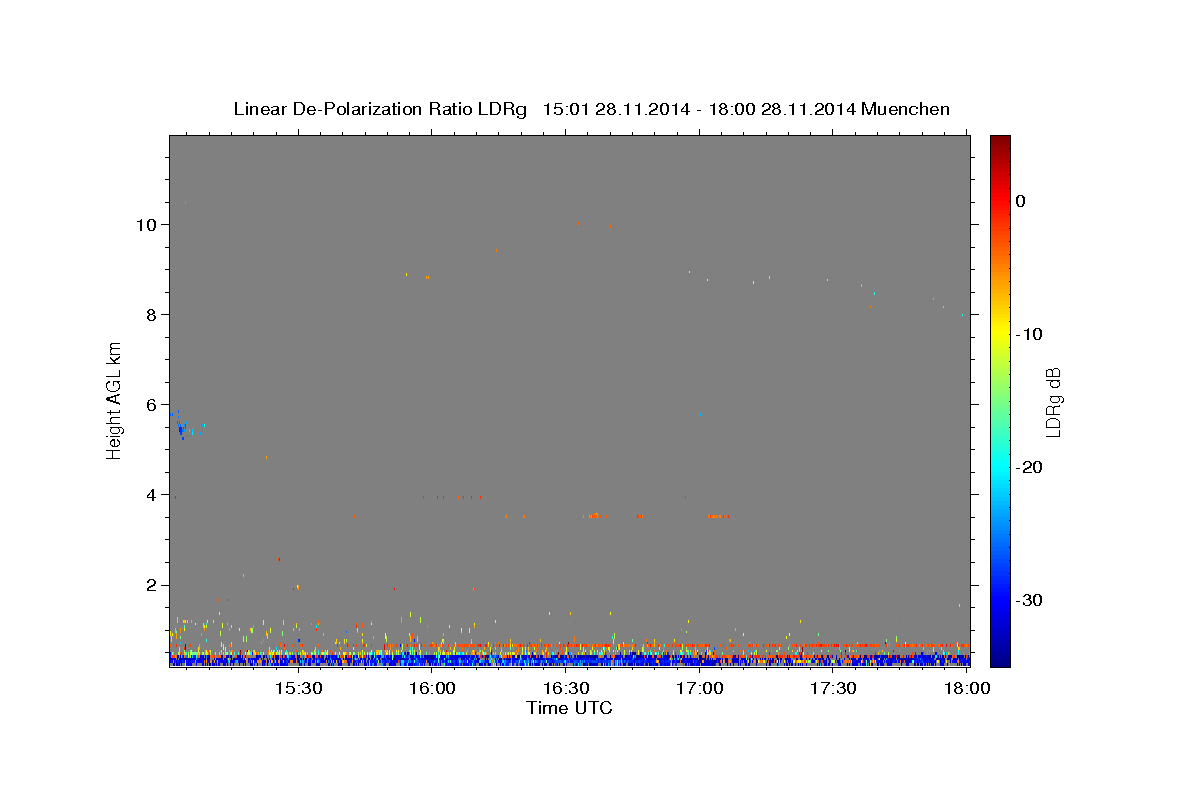The height and width of the screenshot is (800, 1200).
Task: Click the height tick label 6
Action: point(153,405)
